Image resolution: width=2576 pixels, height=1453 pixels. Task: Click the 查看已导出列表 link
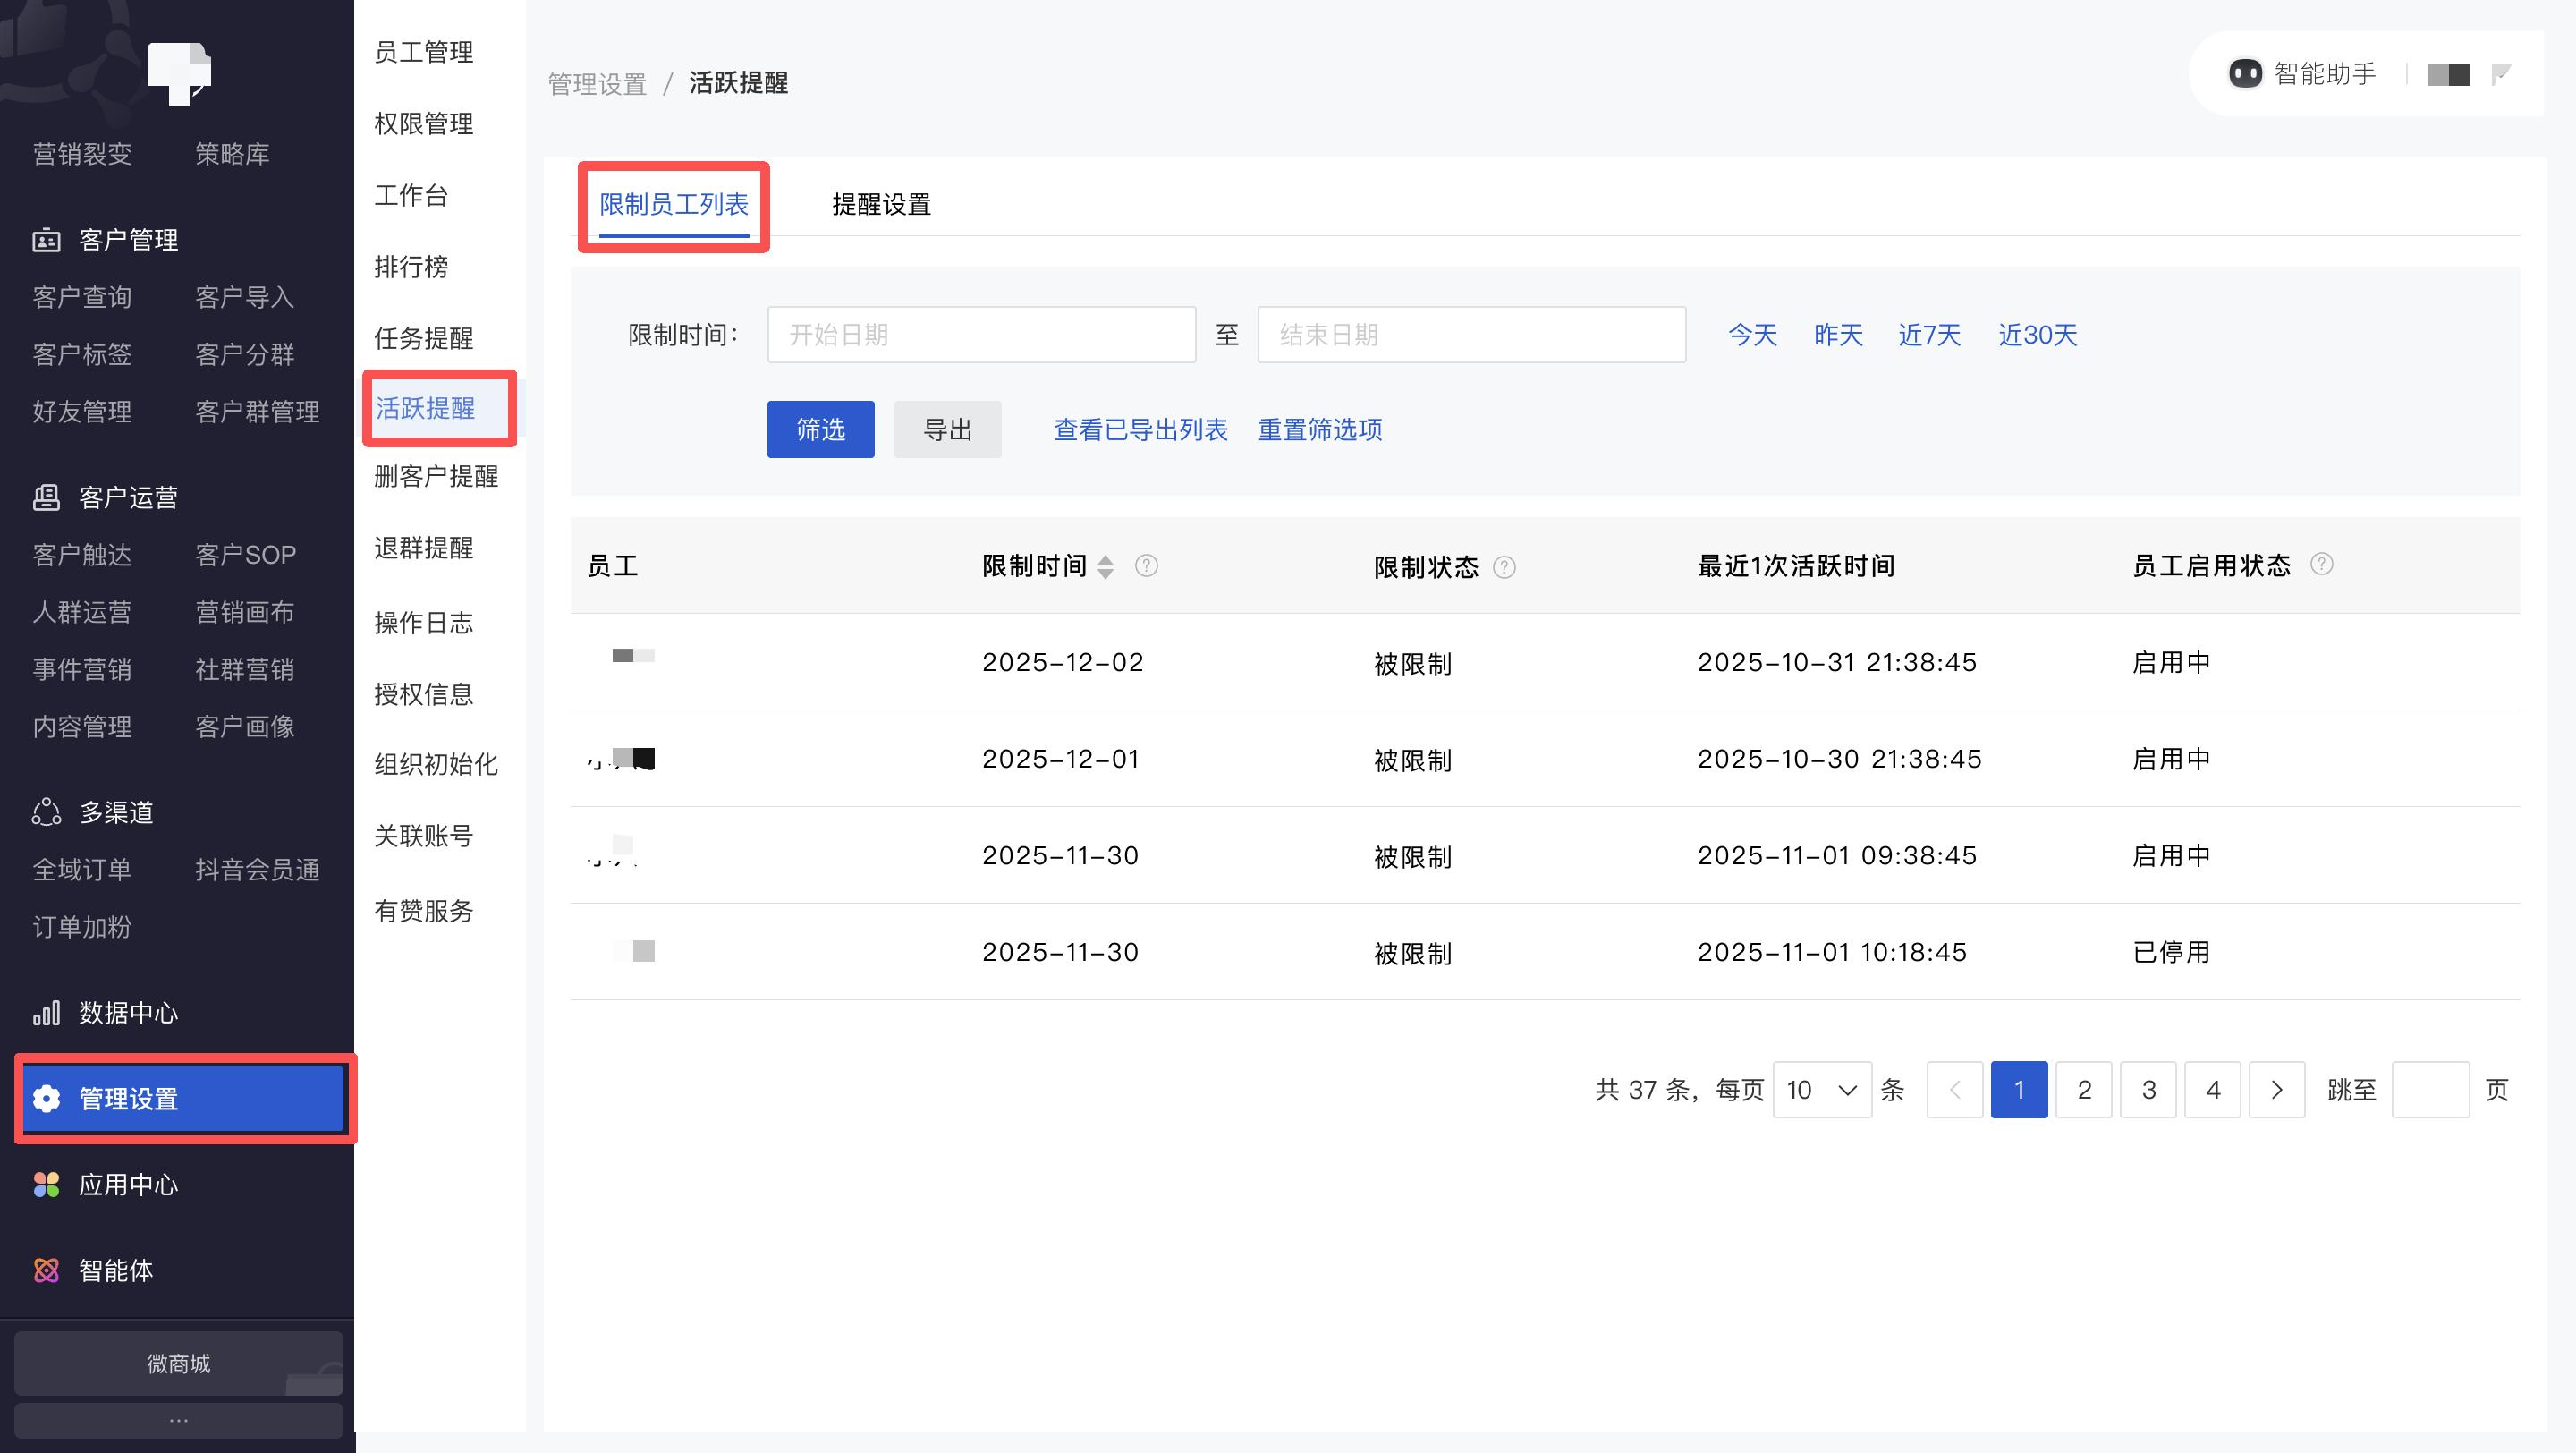[x=1140, y=430]
